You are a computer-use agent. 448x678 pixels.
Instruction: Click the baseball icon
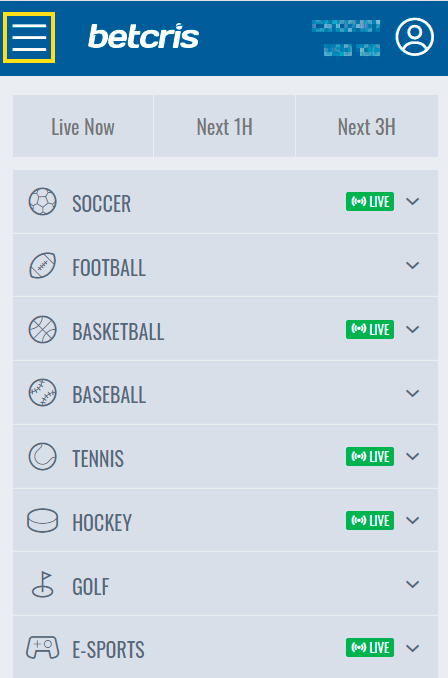[42, 393]
